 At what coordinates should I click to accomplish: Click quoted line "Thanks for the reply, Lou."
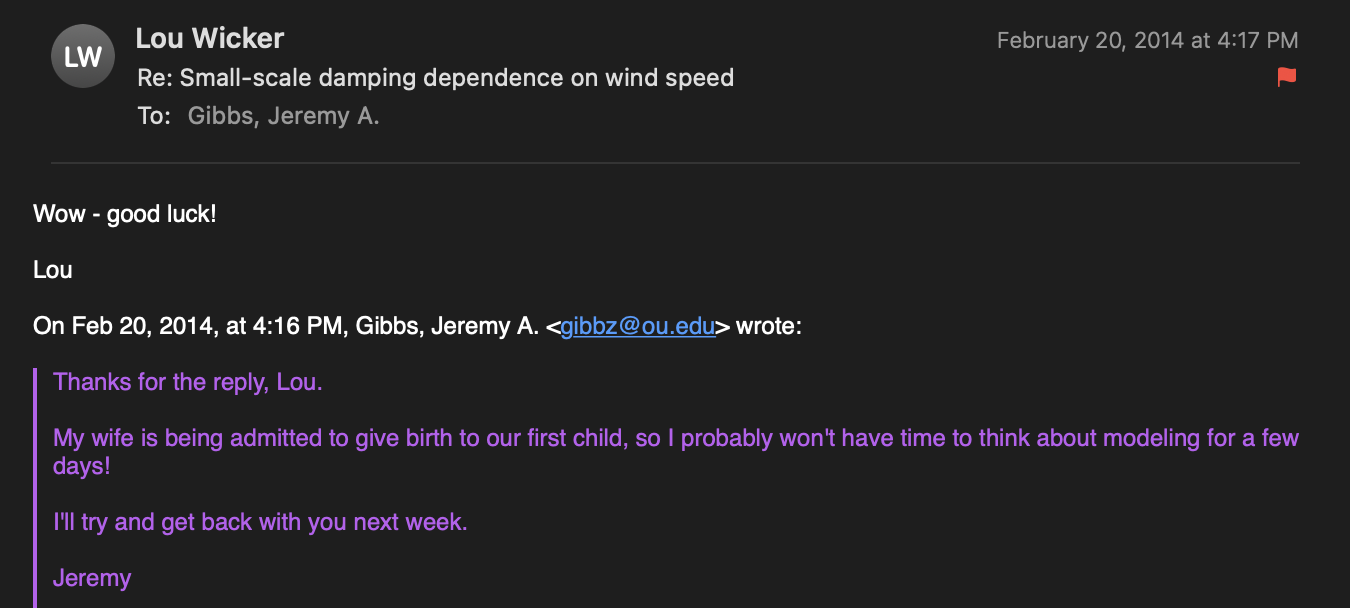[188, 382]
